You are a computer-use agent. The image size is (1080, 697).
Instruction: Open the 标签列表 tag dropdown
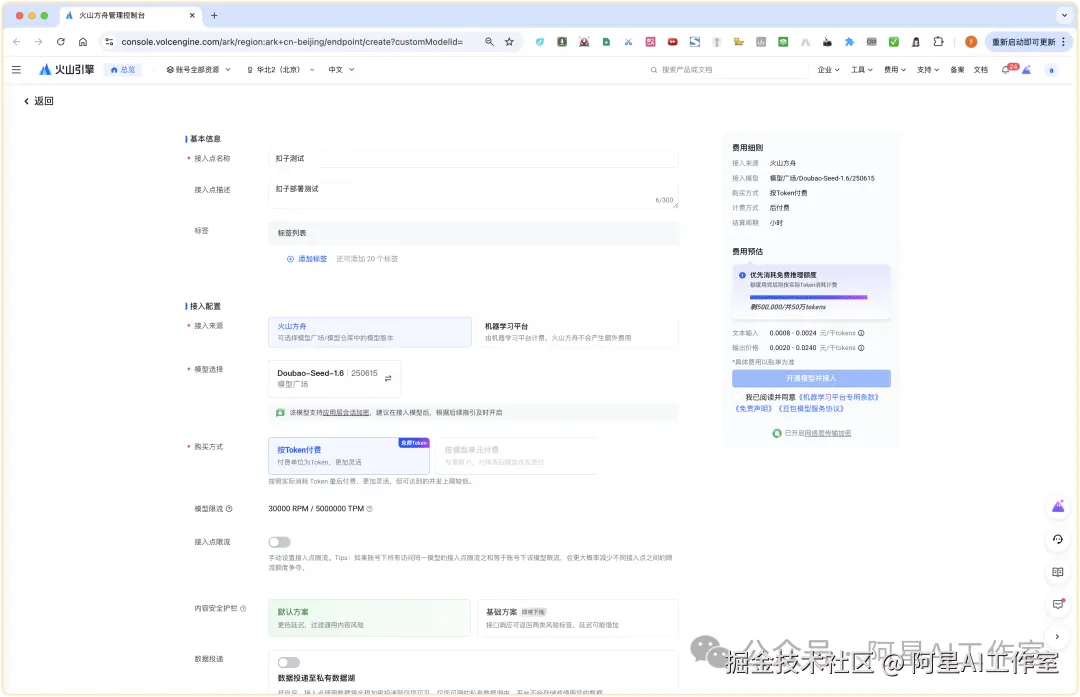473,233
